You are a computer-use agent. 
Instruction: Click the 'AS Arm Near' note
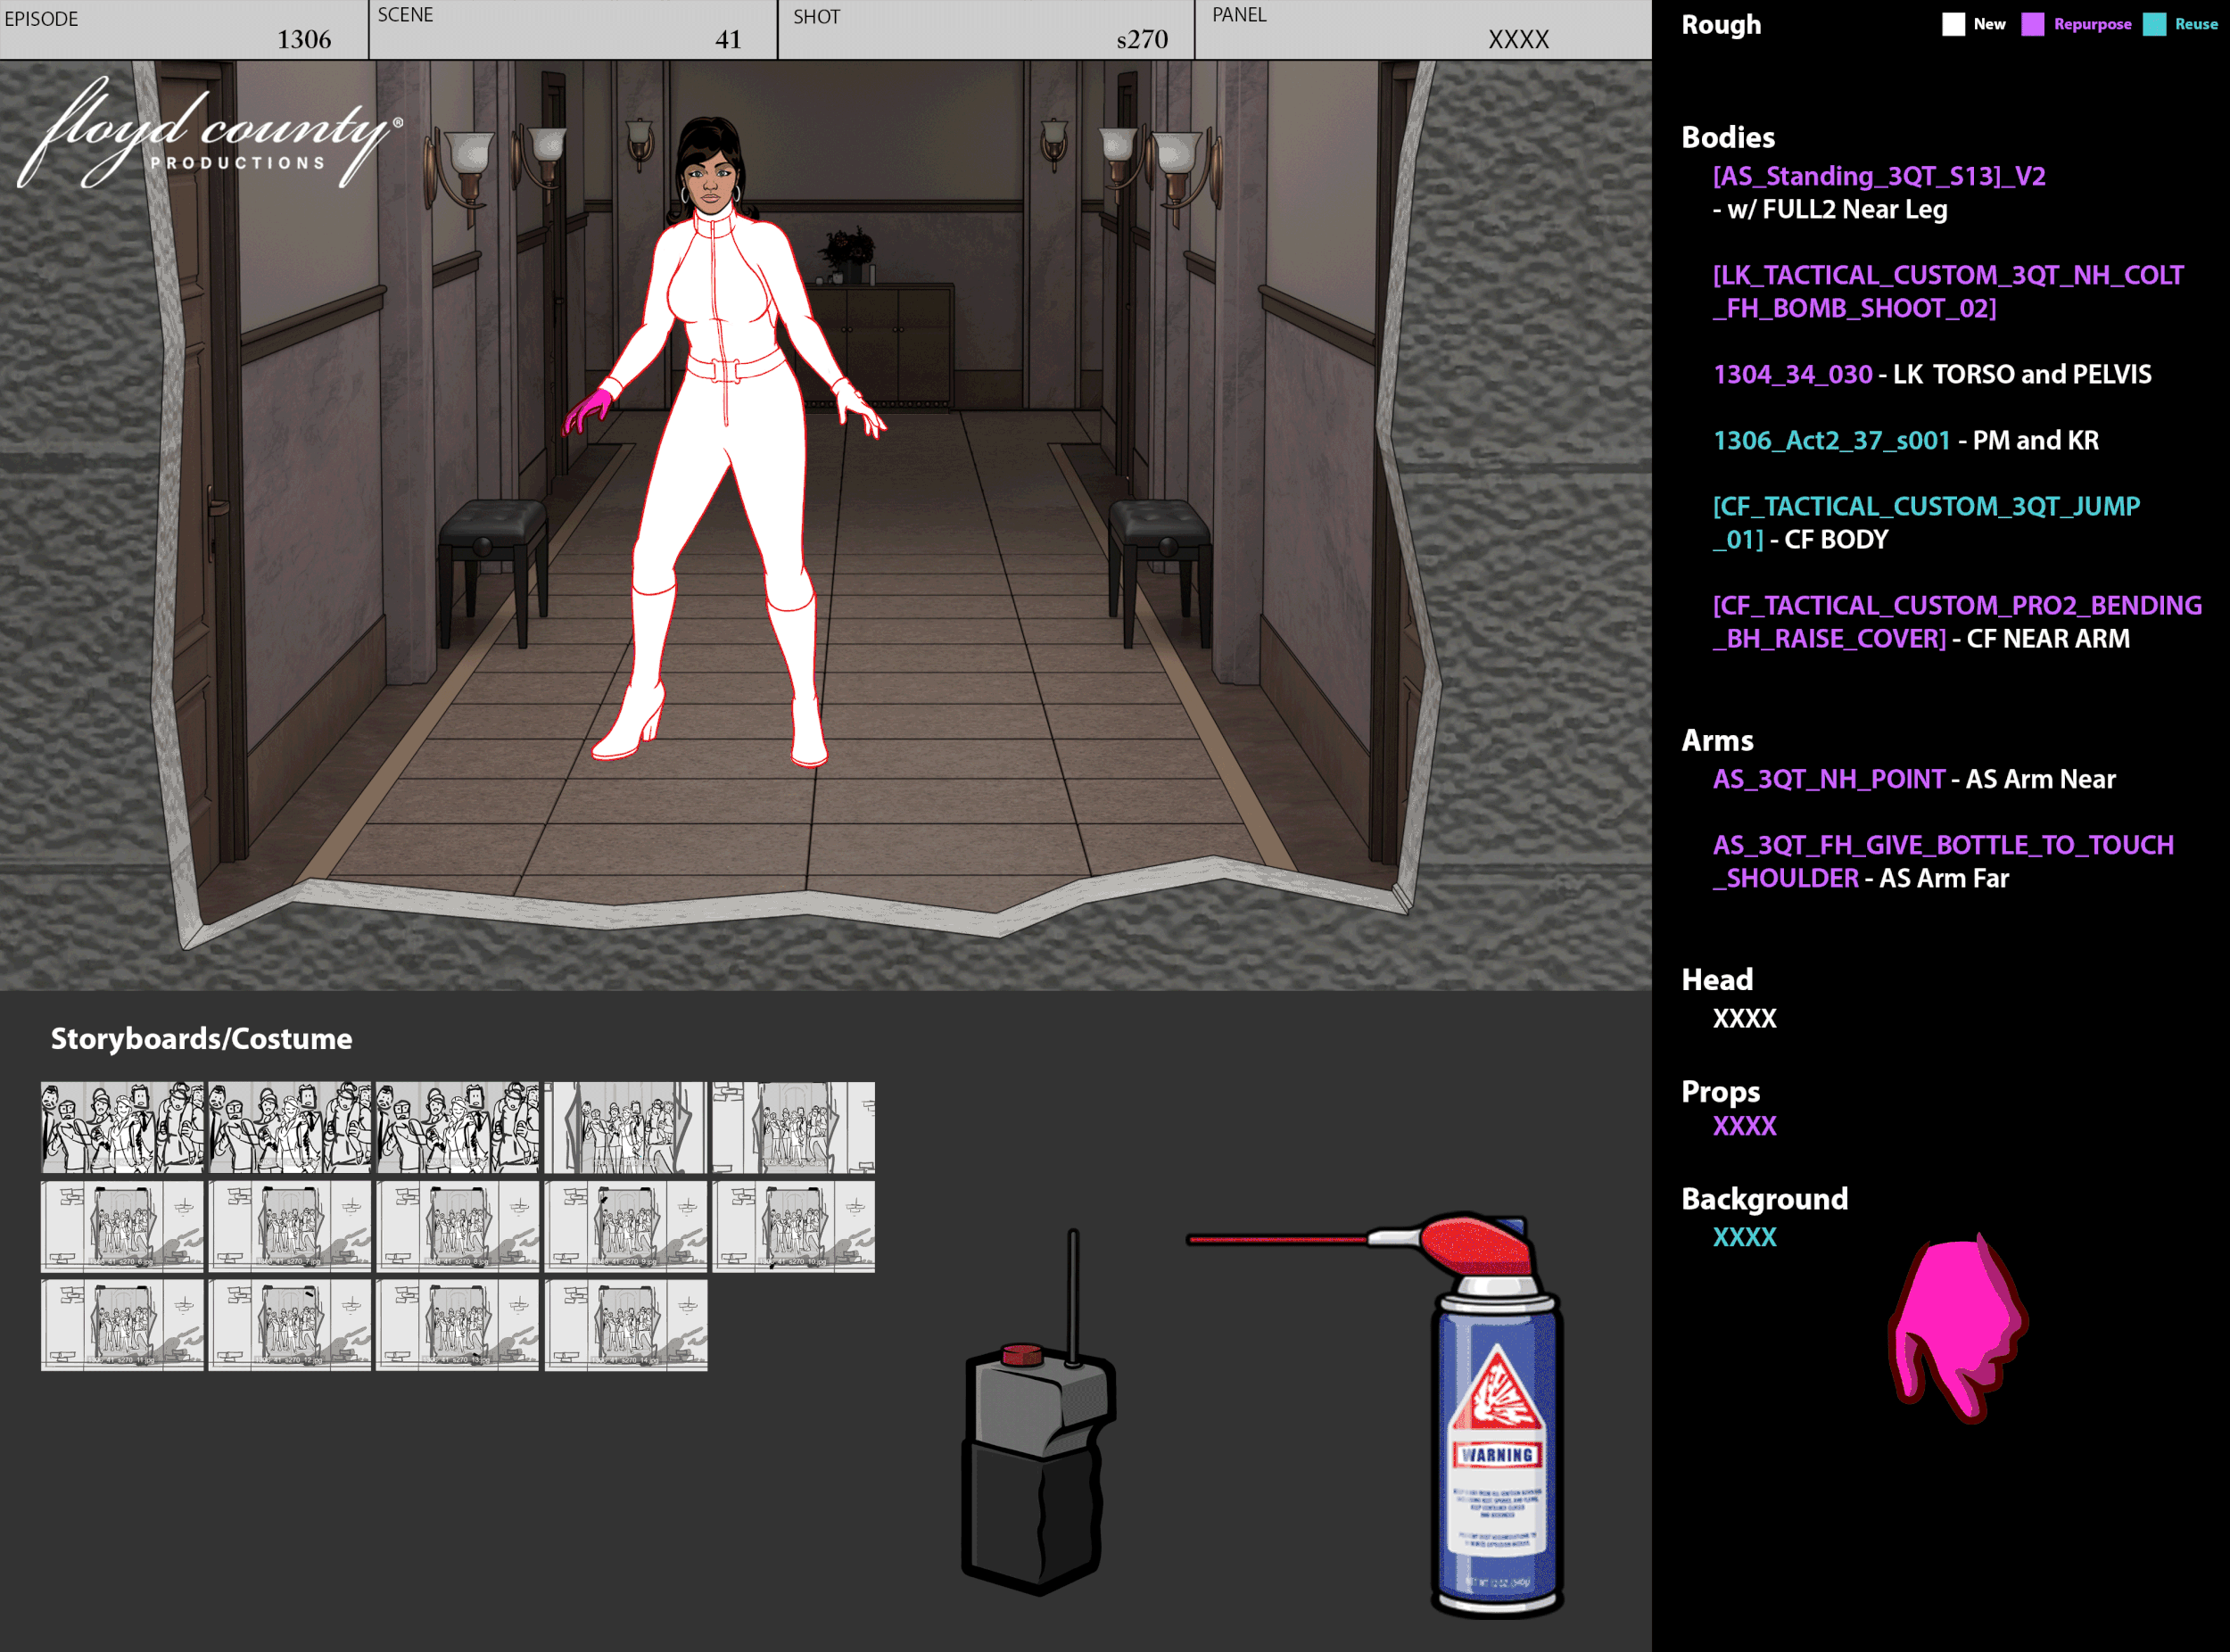pyautogui.click(x=2040, y=780)
